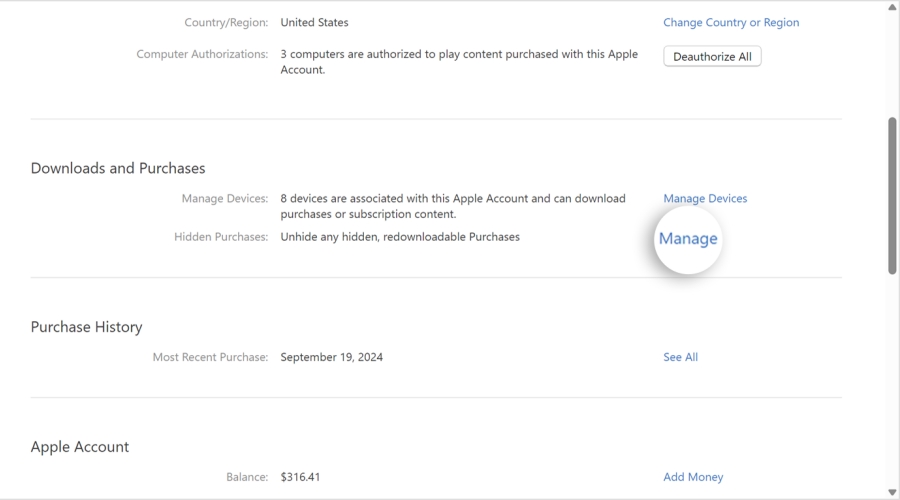900x500 pixels.
Task: Select the Apple Account heading
Action: [80, 447]
